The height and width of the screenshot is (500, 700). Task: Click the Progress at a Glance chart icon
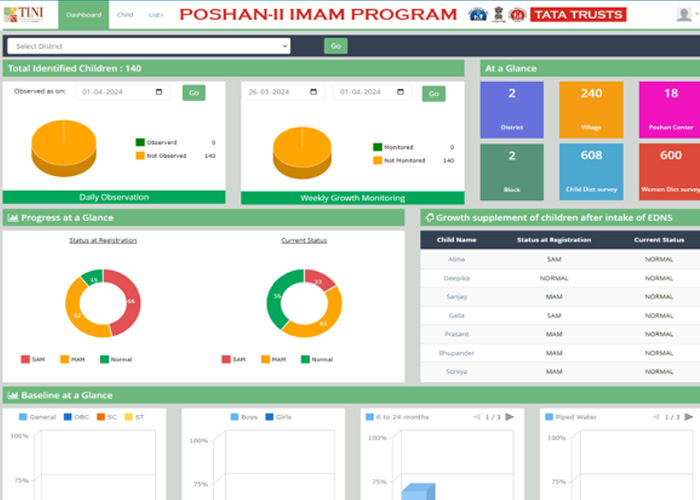[x=13, y=218]
